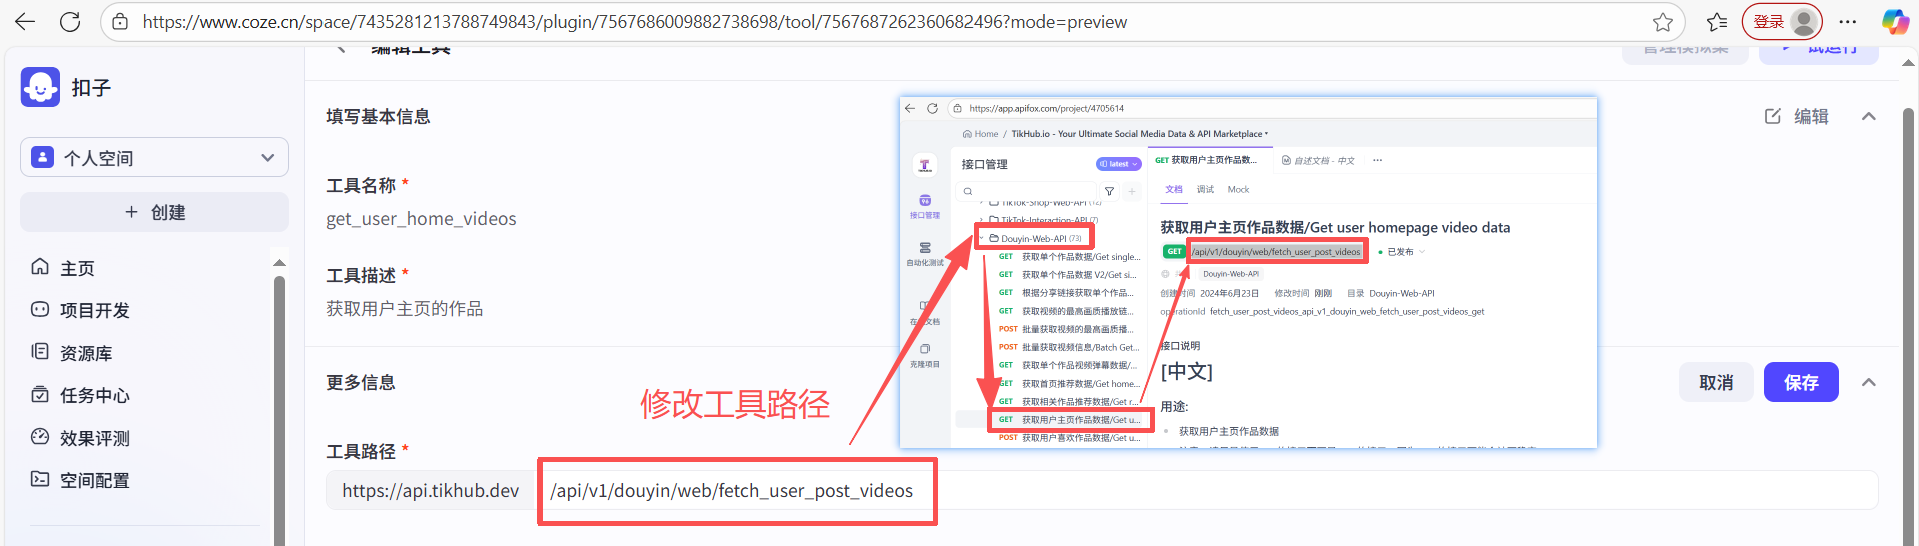Bookmark page with star icon
The height and width of the screenshot is (546, 1919).
coord(1662,22)
